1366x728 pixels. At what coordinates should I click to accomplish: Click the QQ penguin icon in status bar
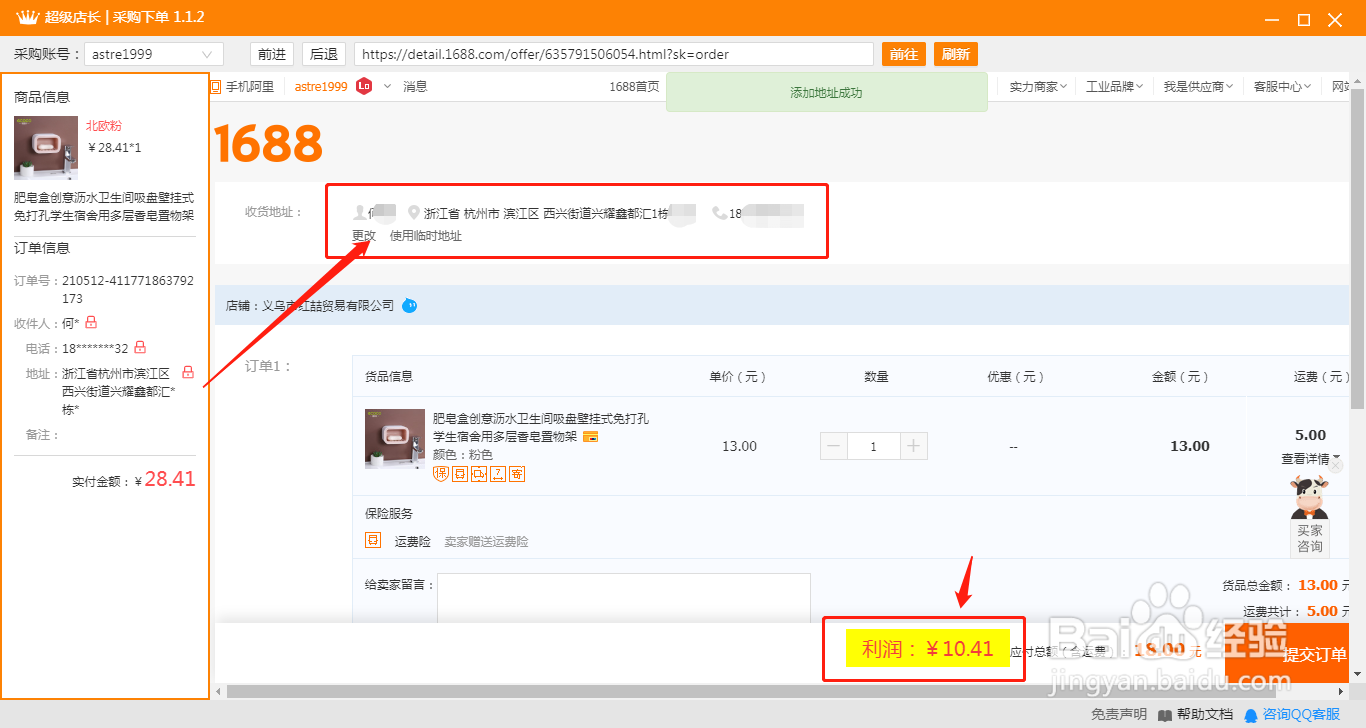[x=1251, y=715]
